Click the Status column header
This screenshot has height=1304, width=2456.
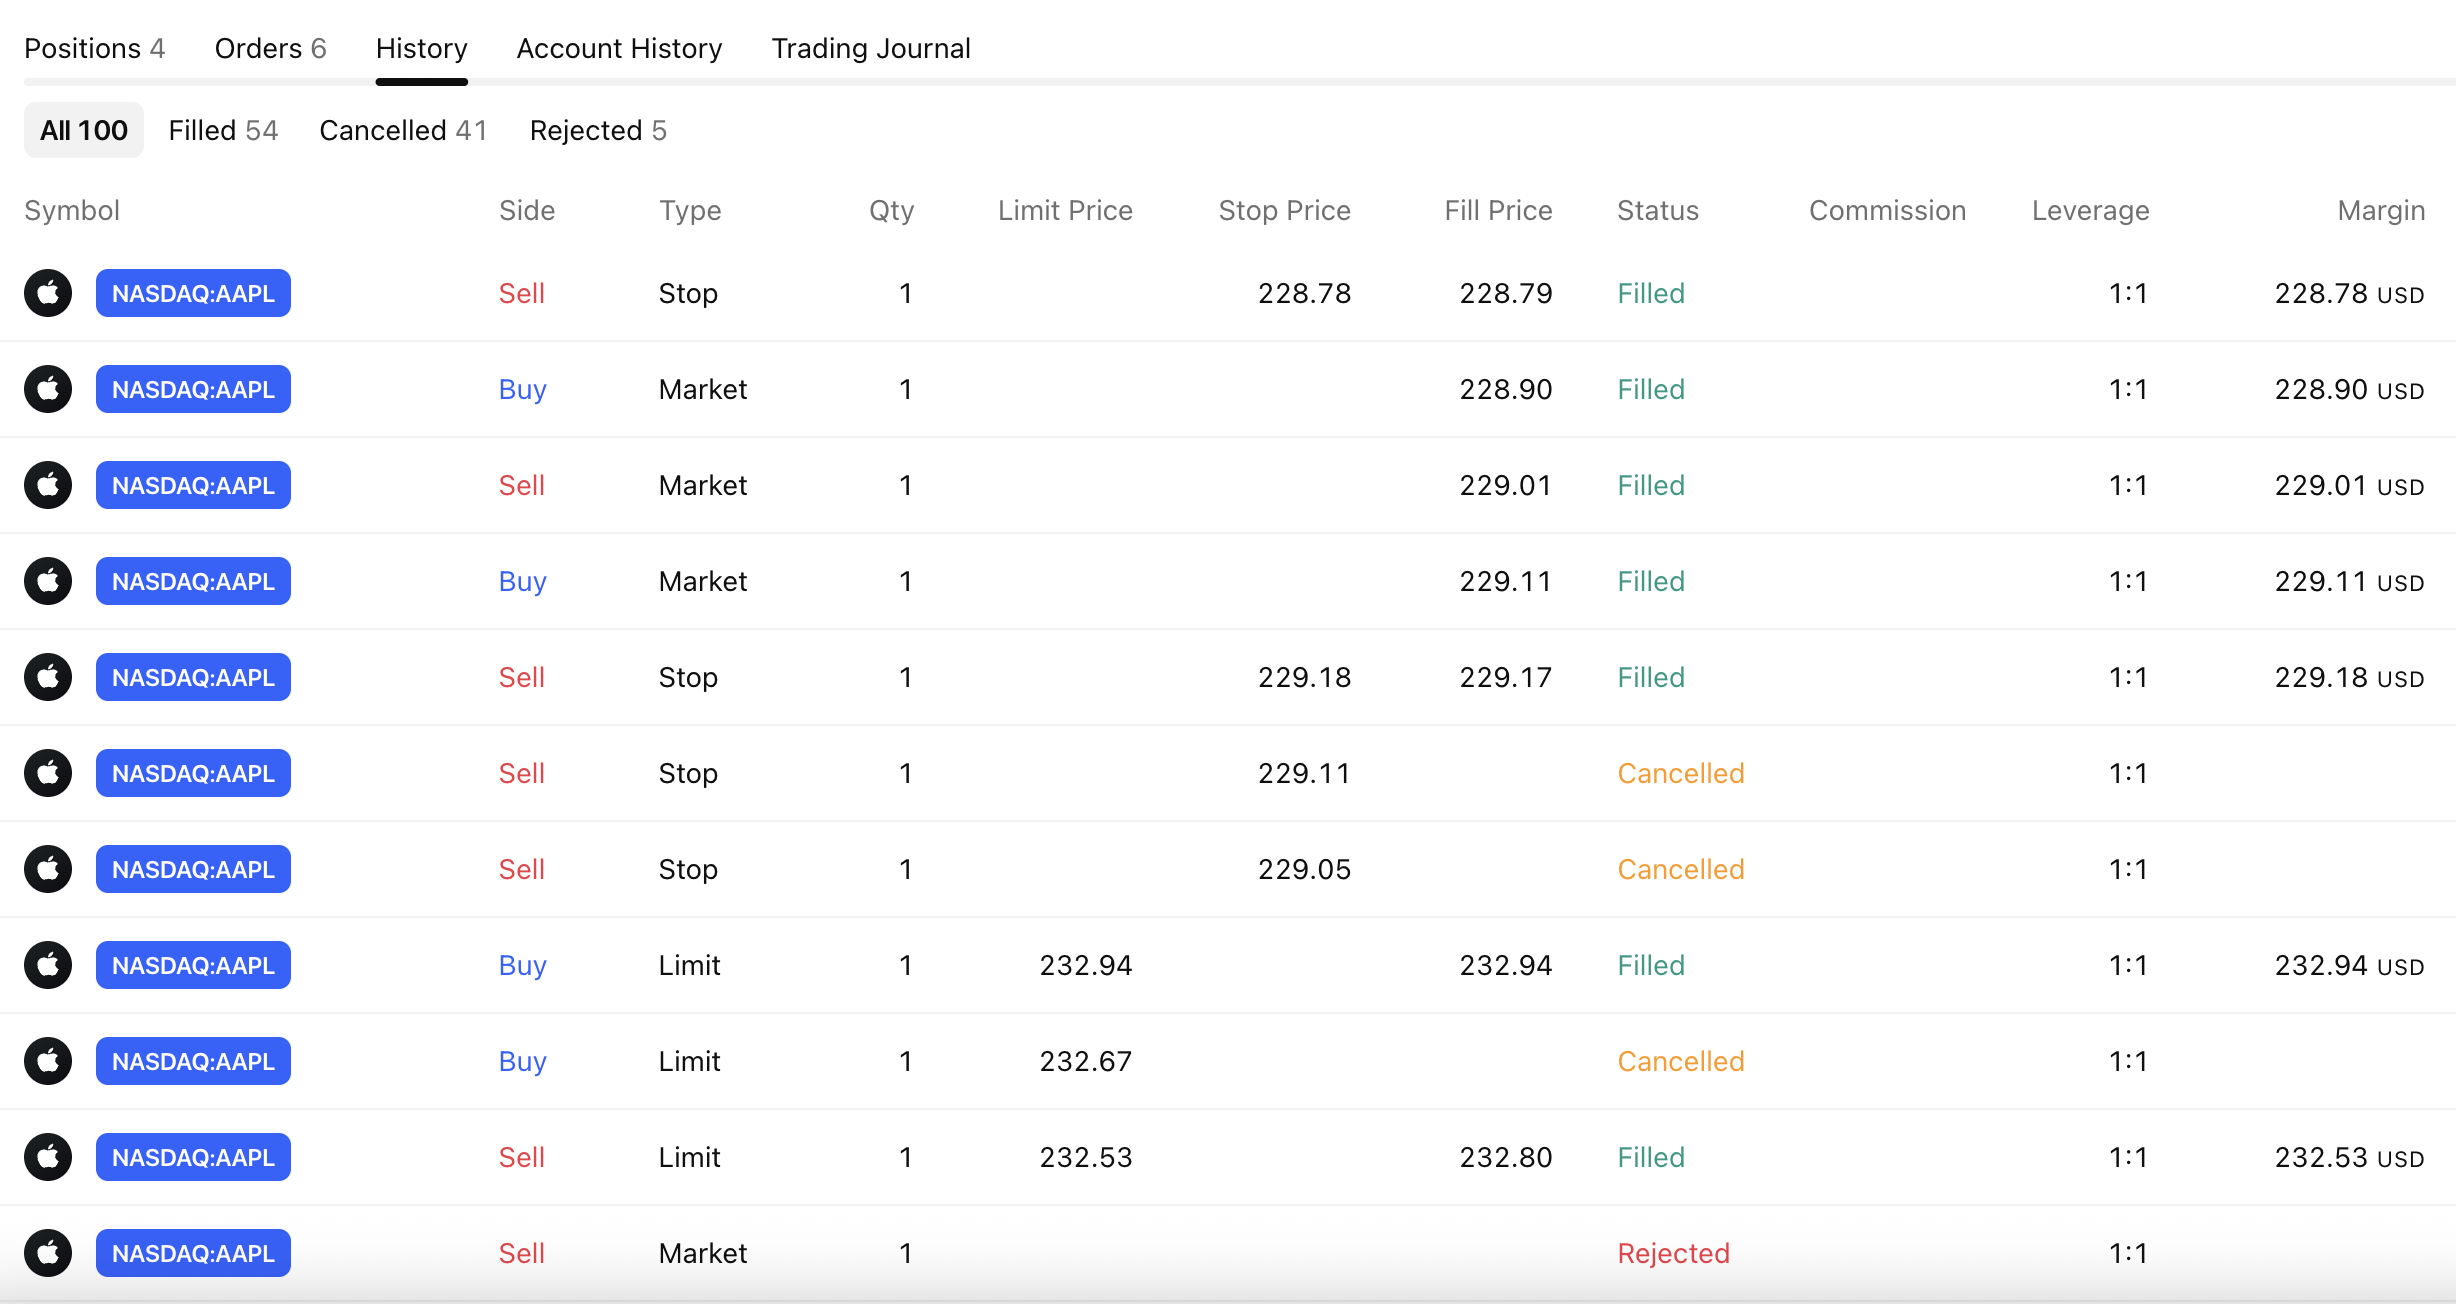[x=1657, y=210]
